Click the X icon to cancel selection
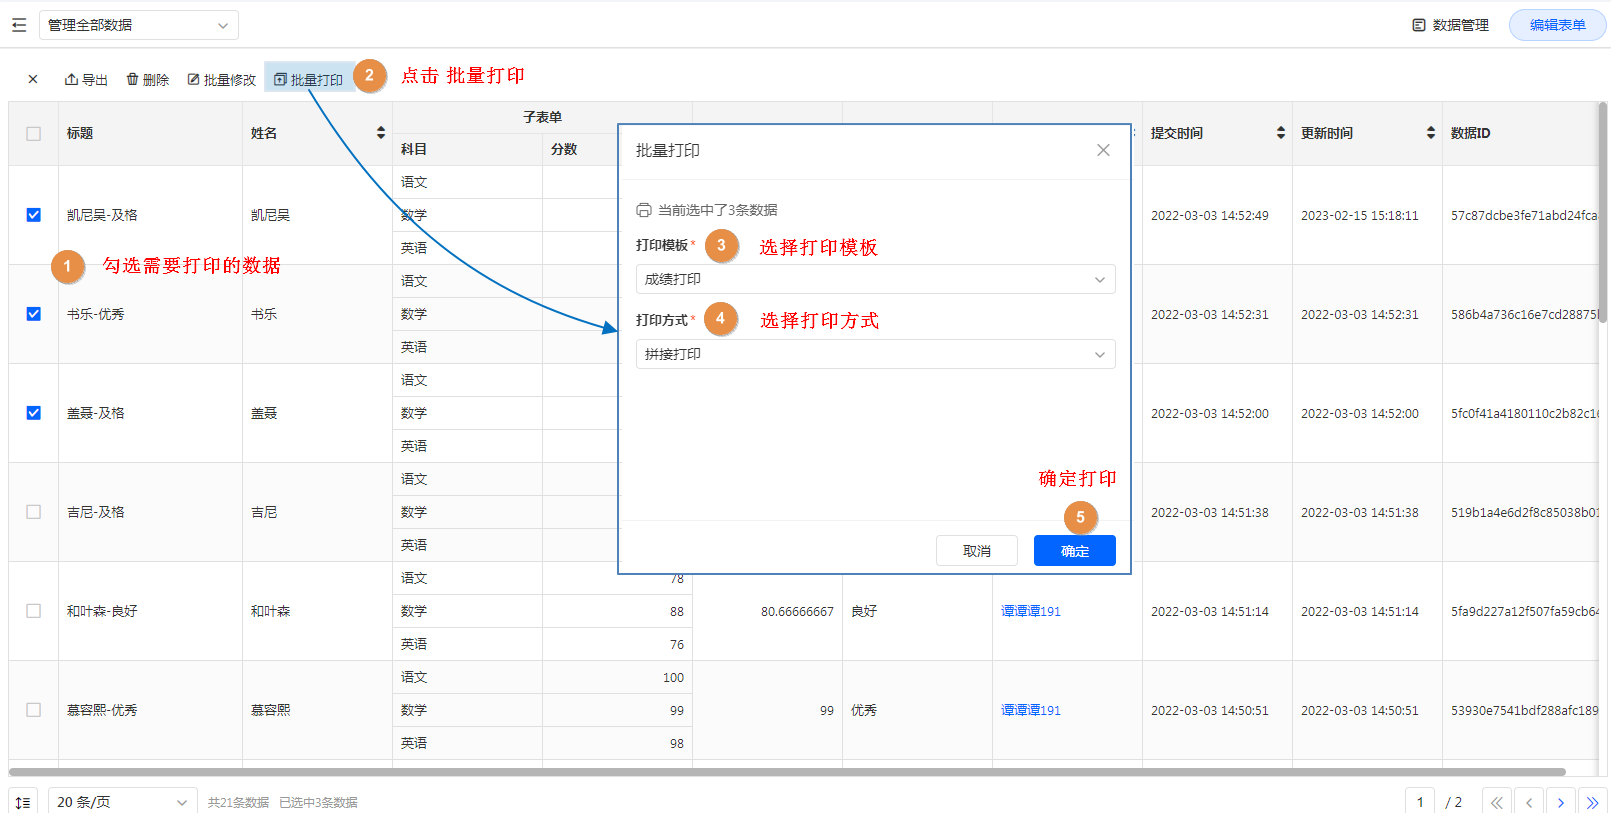Image resolution: width=1611 pixels, height=813 pixels. click(33, 79)
